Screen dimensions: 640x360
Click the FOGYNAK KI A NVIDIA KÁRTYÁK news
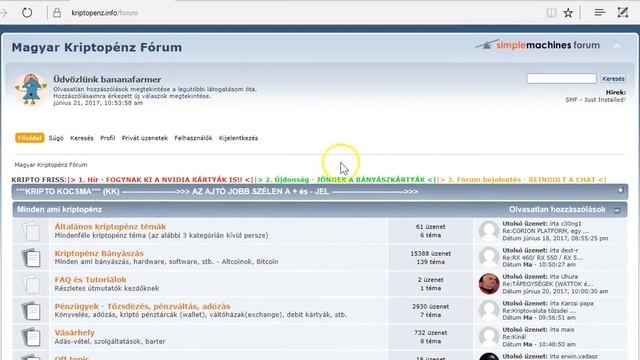click(161, 180)
